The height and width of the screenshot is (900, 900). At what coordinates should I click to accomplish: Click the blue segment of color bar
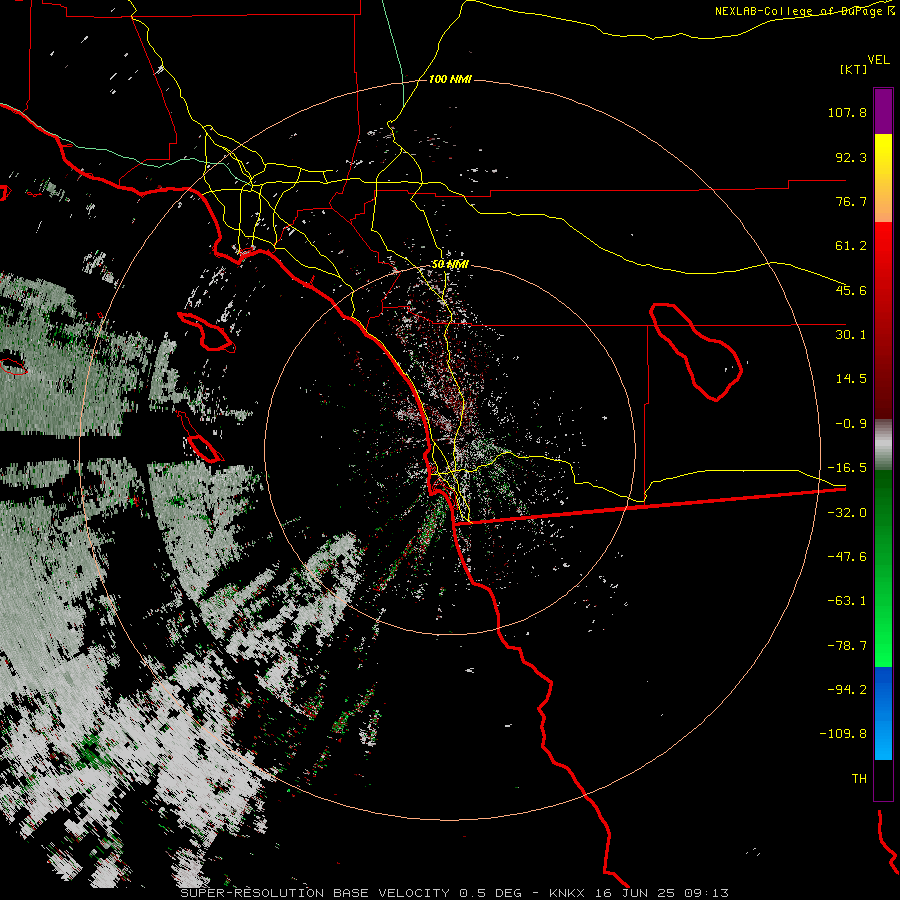(883, 713)
